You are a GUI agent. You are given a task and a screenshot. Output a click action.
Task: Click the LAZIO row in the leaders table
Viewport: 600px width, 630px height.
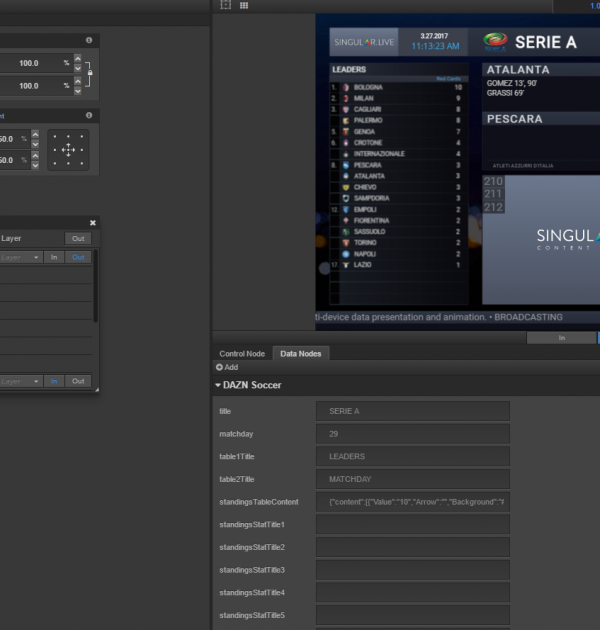(x=399, y=265)
